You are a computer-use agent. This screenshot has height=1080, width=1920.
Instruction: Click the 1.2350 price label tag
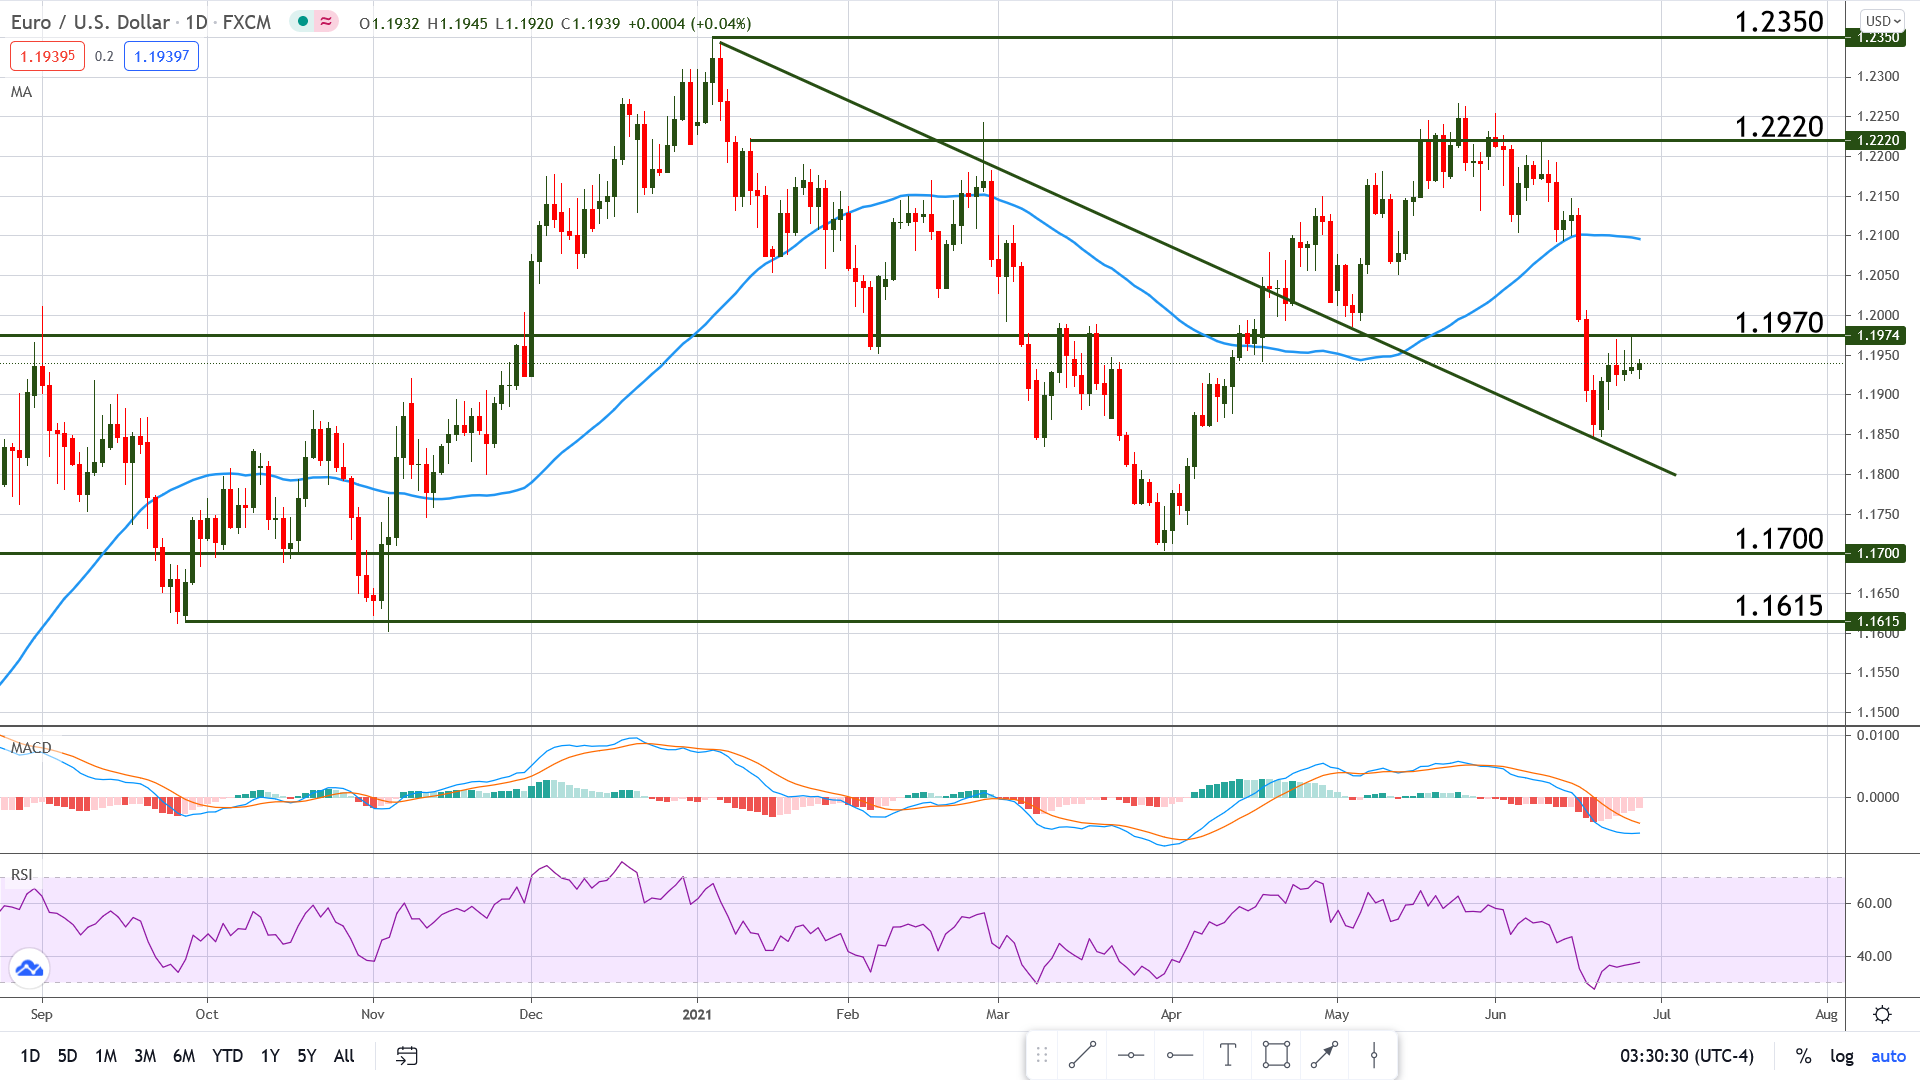click(x=1878, y=37)
